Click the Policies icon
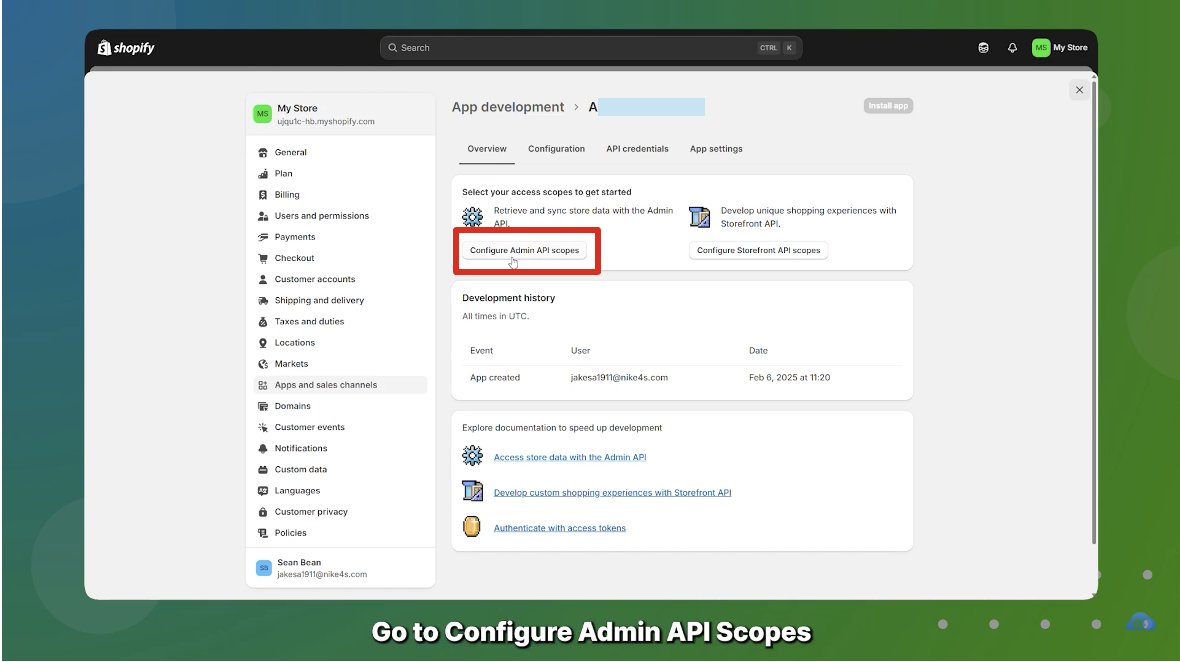1180x662 pixels. tap(263, 533)
